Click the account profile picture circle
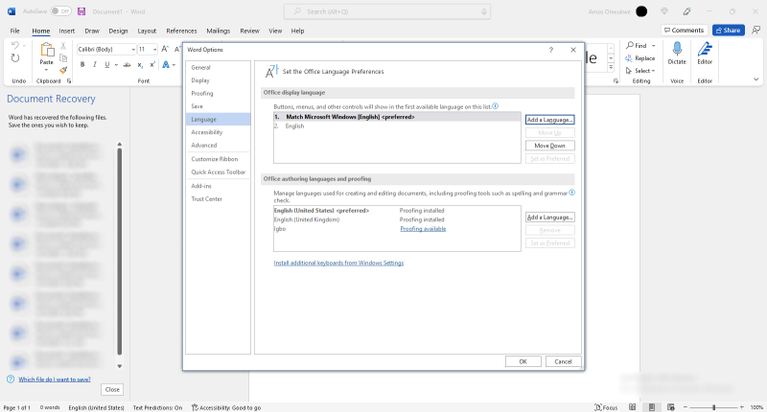767x412 pixels. pyautogui.click(x=641, y=11)
